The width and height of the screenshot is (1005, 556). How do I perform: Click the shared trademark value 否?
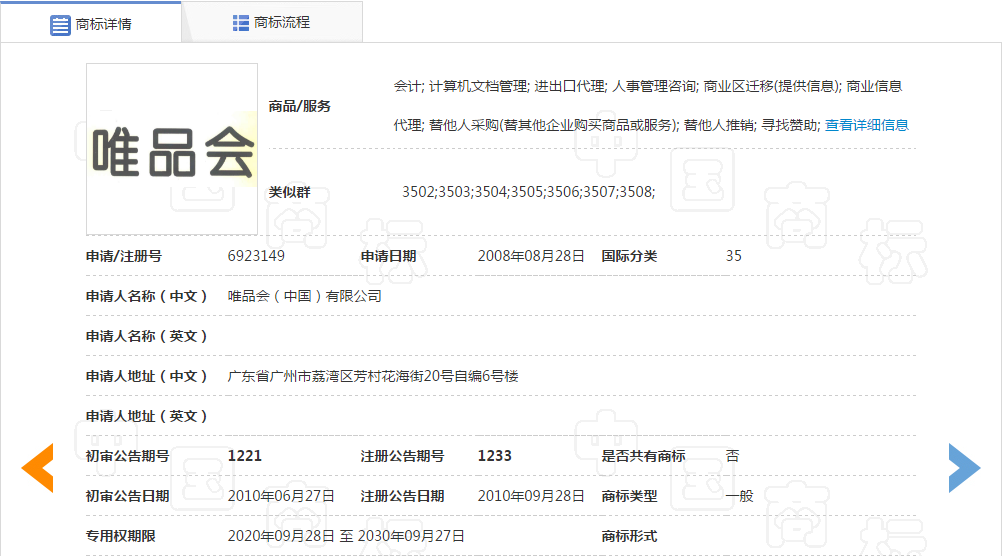pyautogui.click(x=733, y=456)
